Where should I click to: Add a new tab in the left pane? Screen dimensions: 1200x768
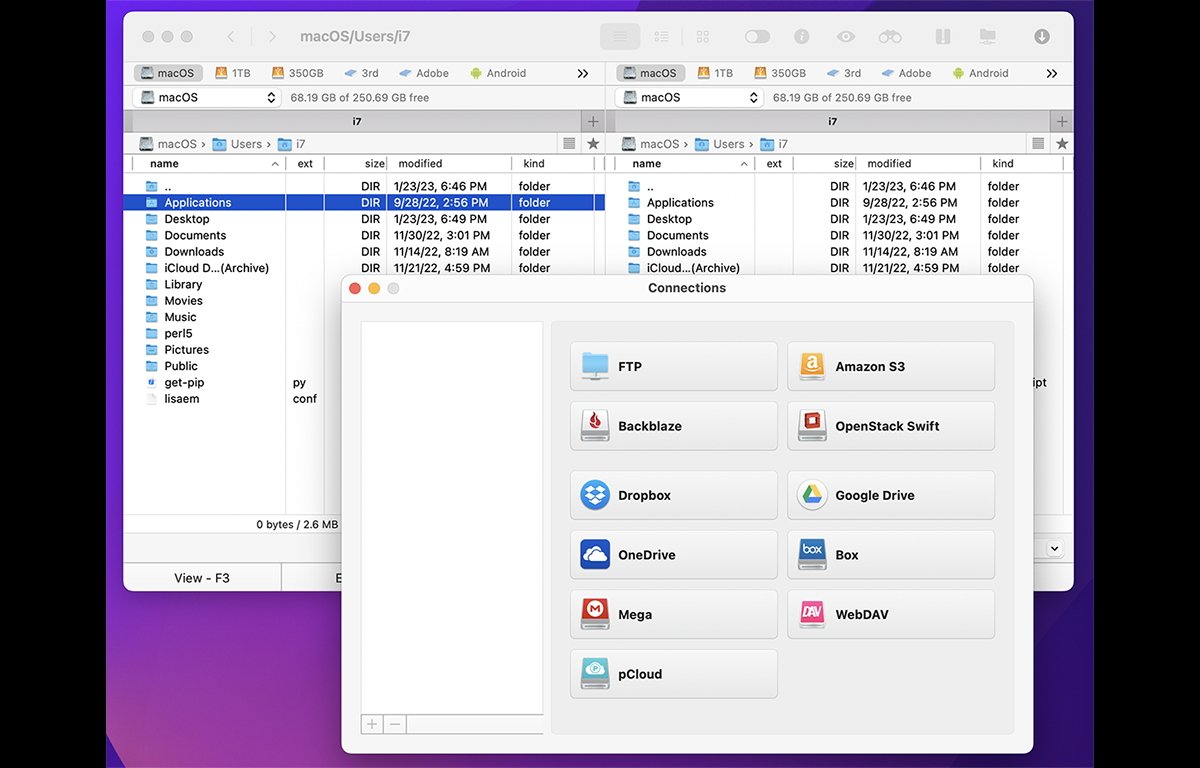pos(593,121)
